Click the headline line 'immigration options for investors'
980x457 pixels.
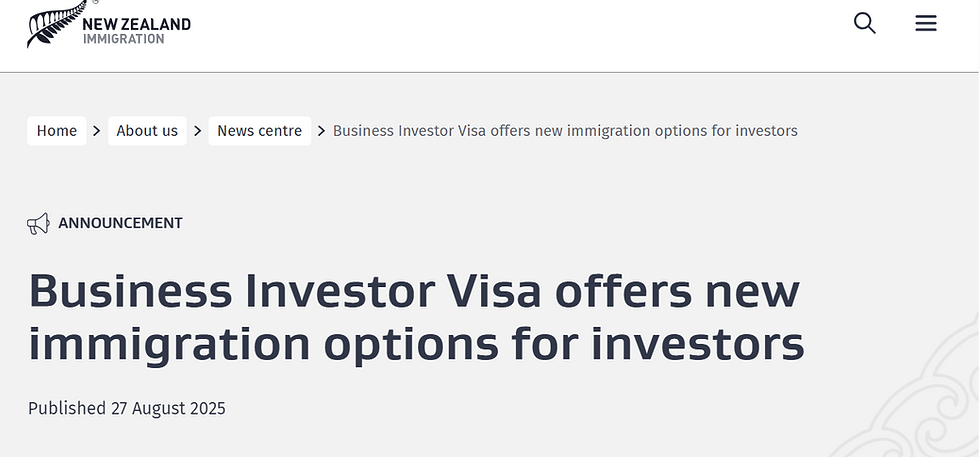pos(416,344)
